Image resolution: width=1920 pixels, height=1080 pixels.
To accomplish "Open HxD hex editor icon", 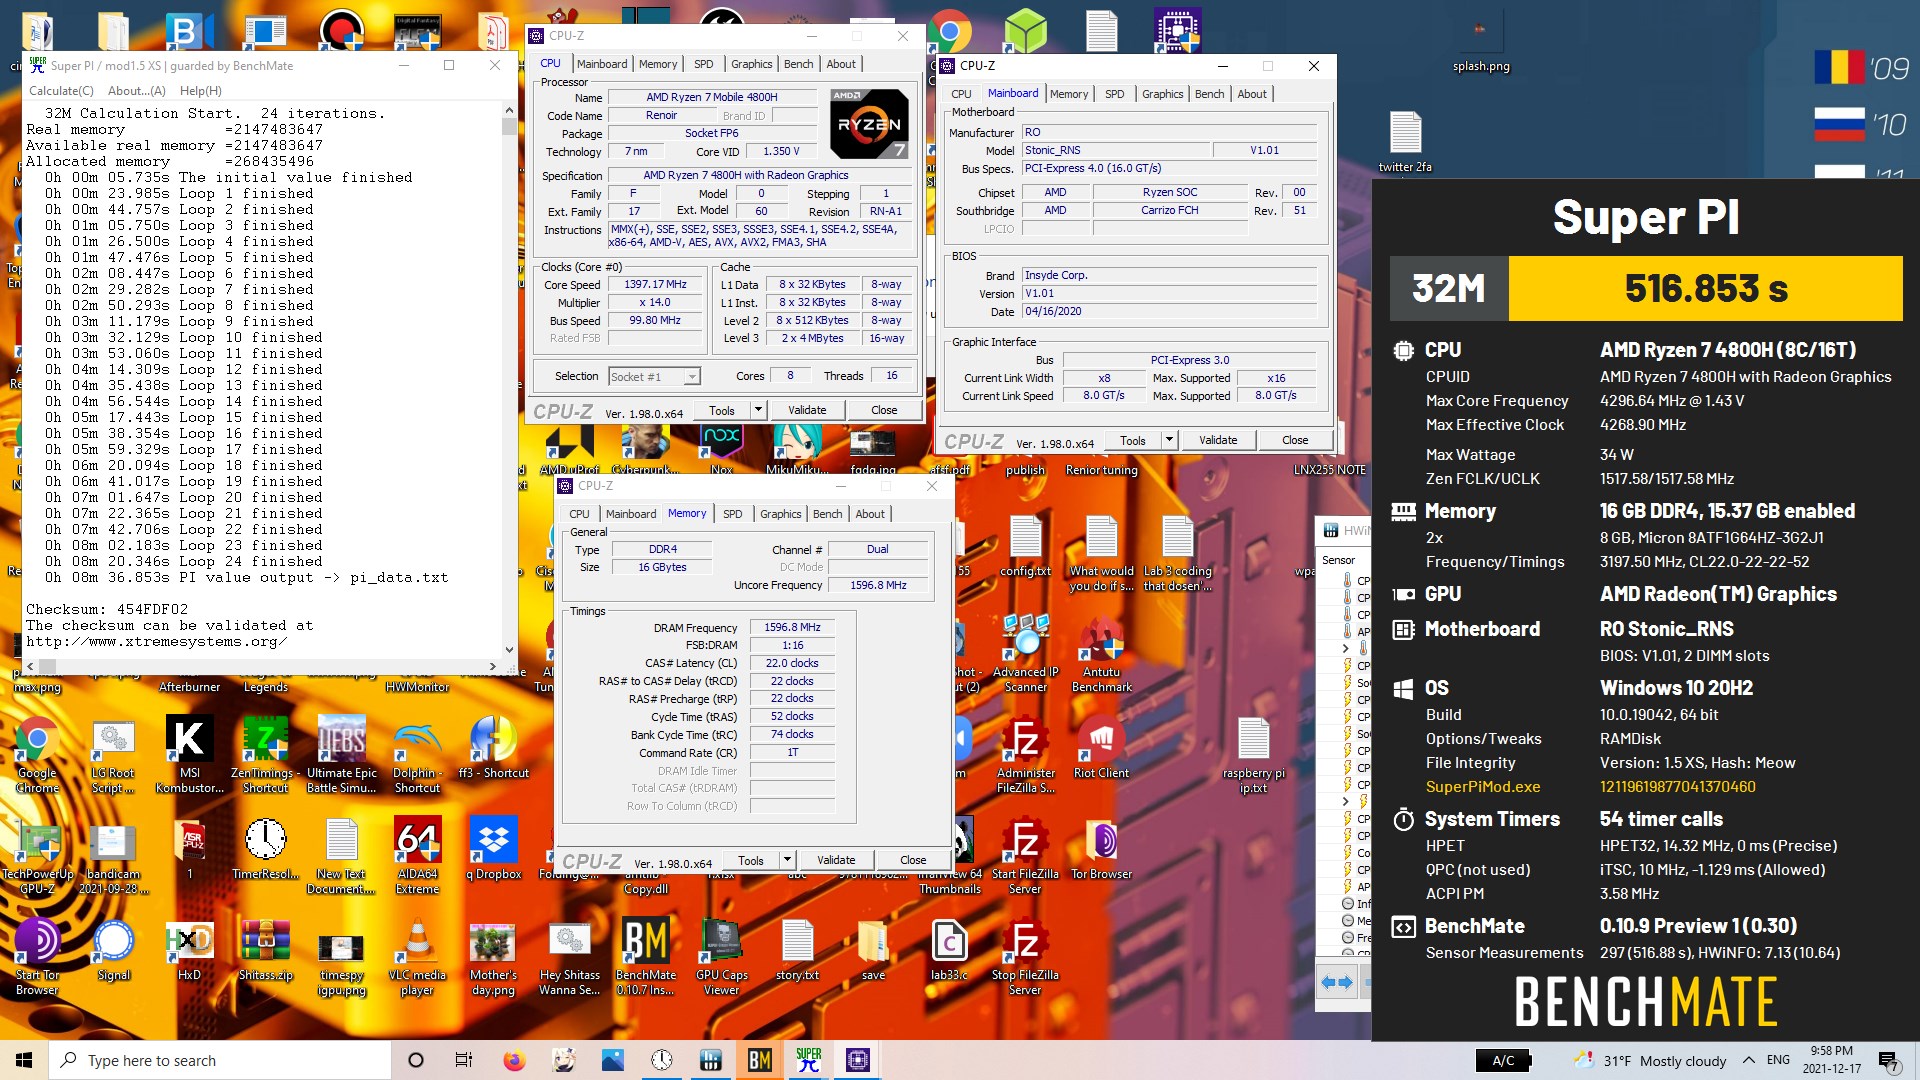I will (189, 950).
